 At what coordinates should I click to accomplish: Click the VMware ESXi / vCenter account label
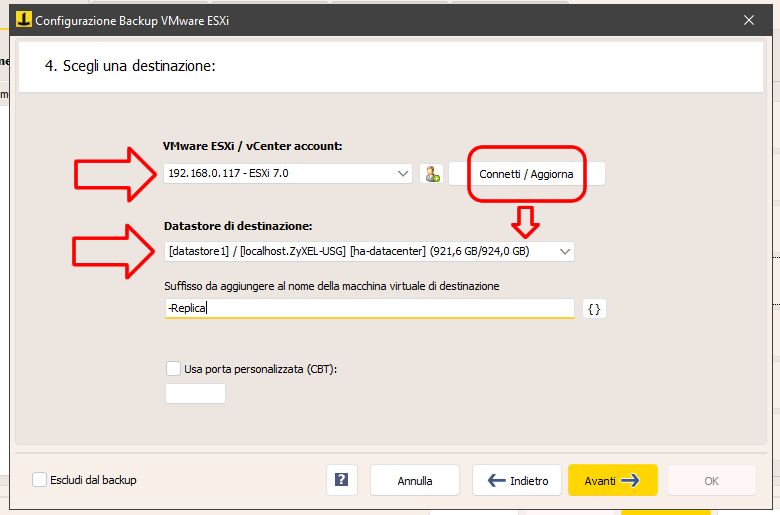point(253,146)
